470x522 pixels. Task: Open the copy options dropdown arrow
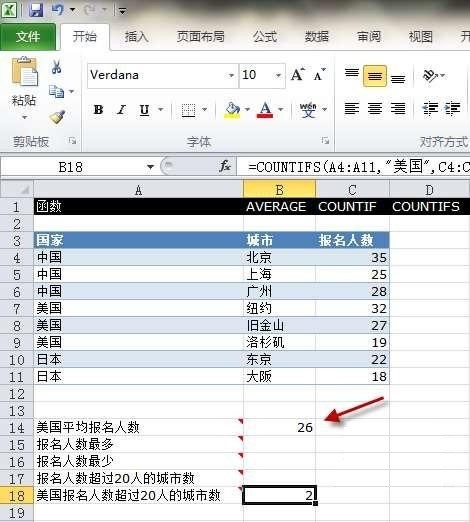(x=71, y=91)
